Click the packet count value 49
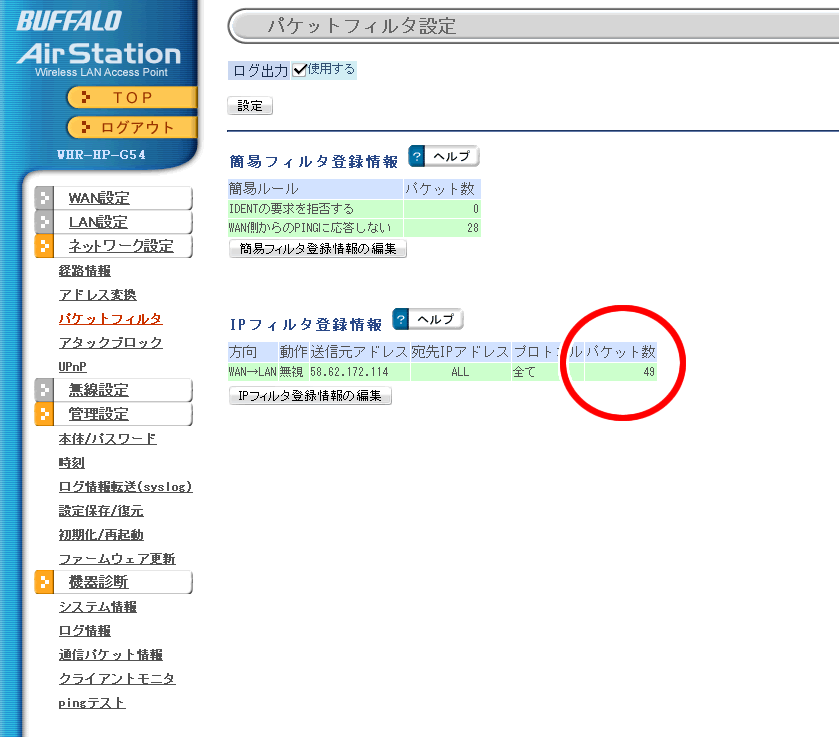 [649, 371]
